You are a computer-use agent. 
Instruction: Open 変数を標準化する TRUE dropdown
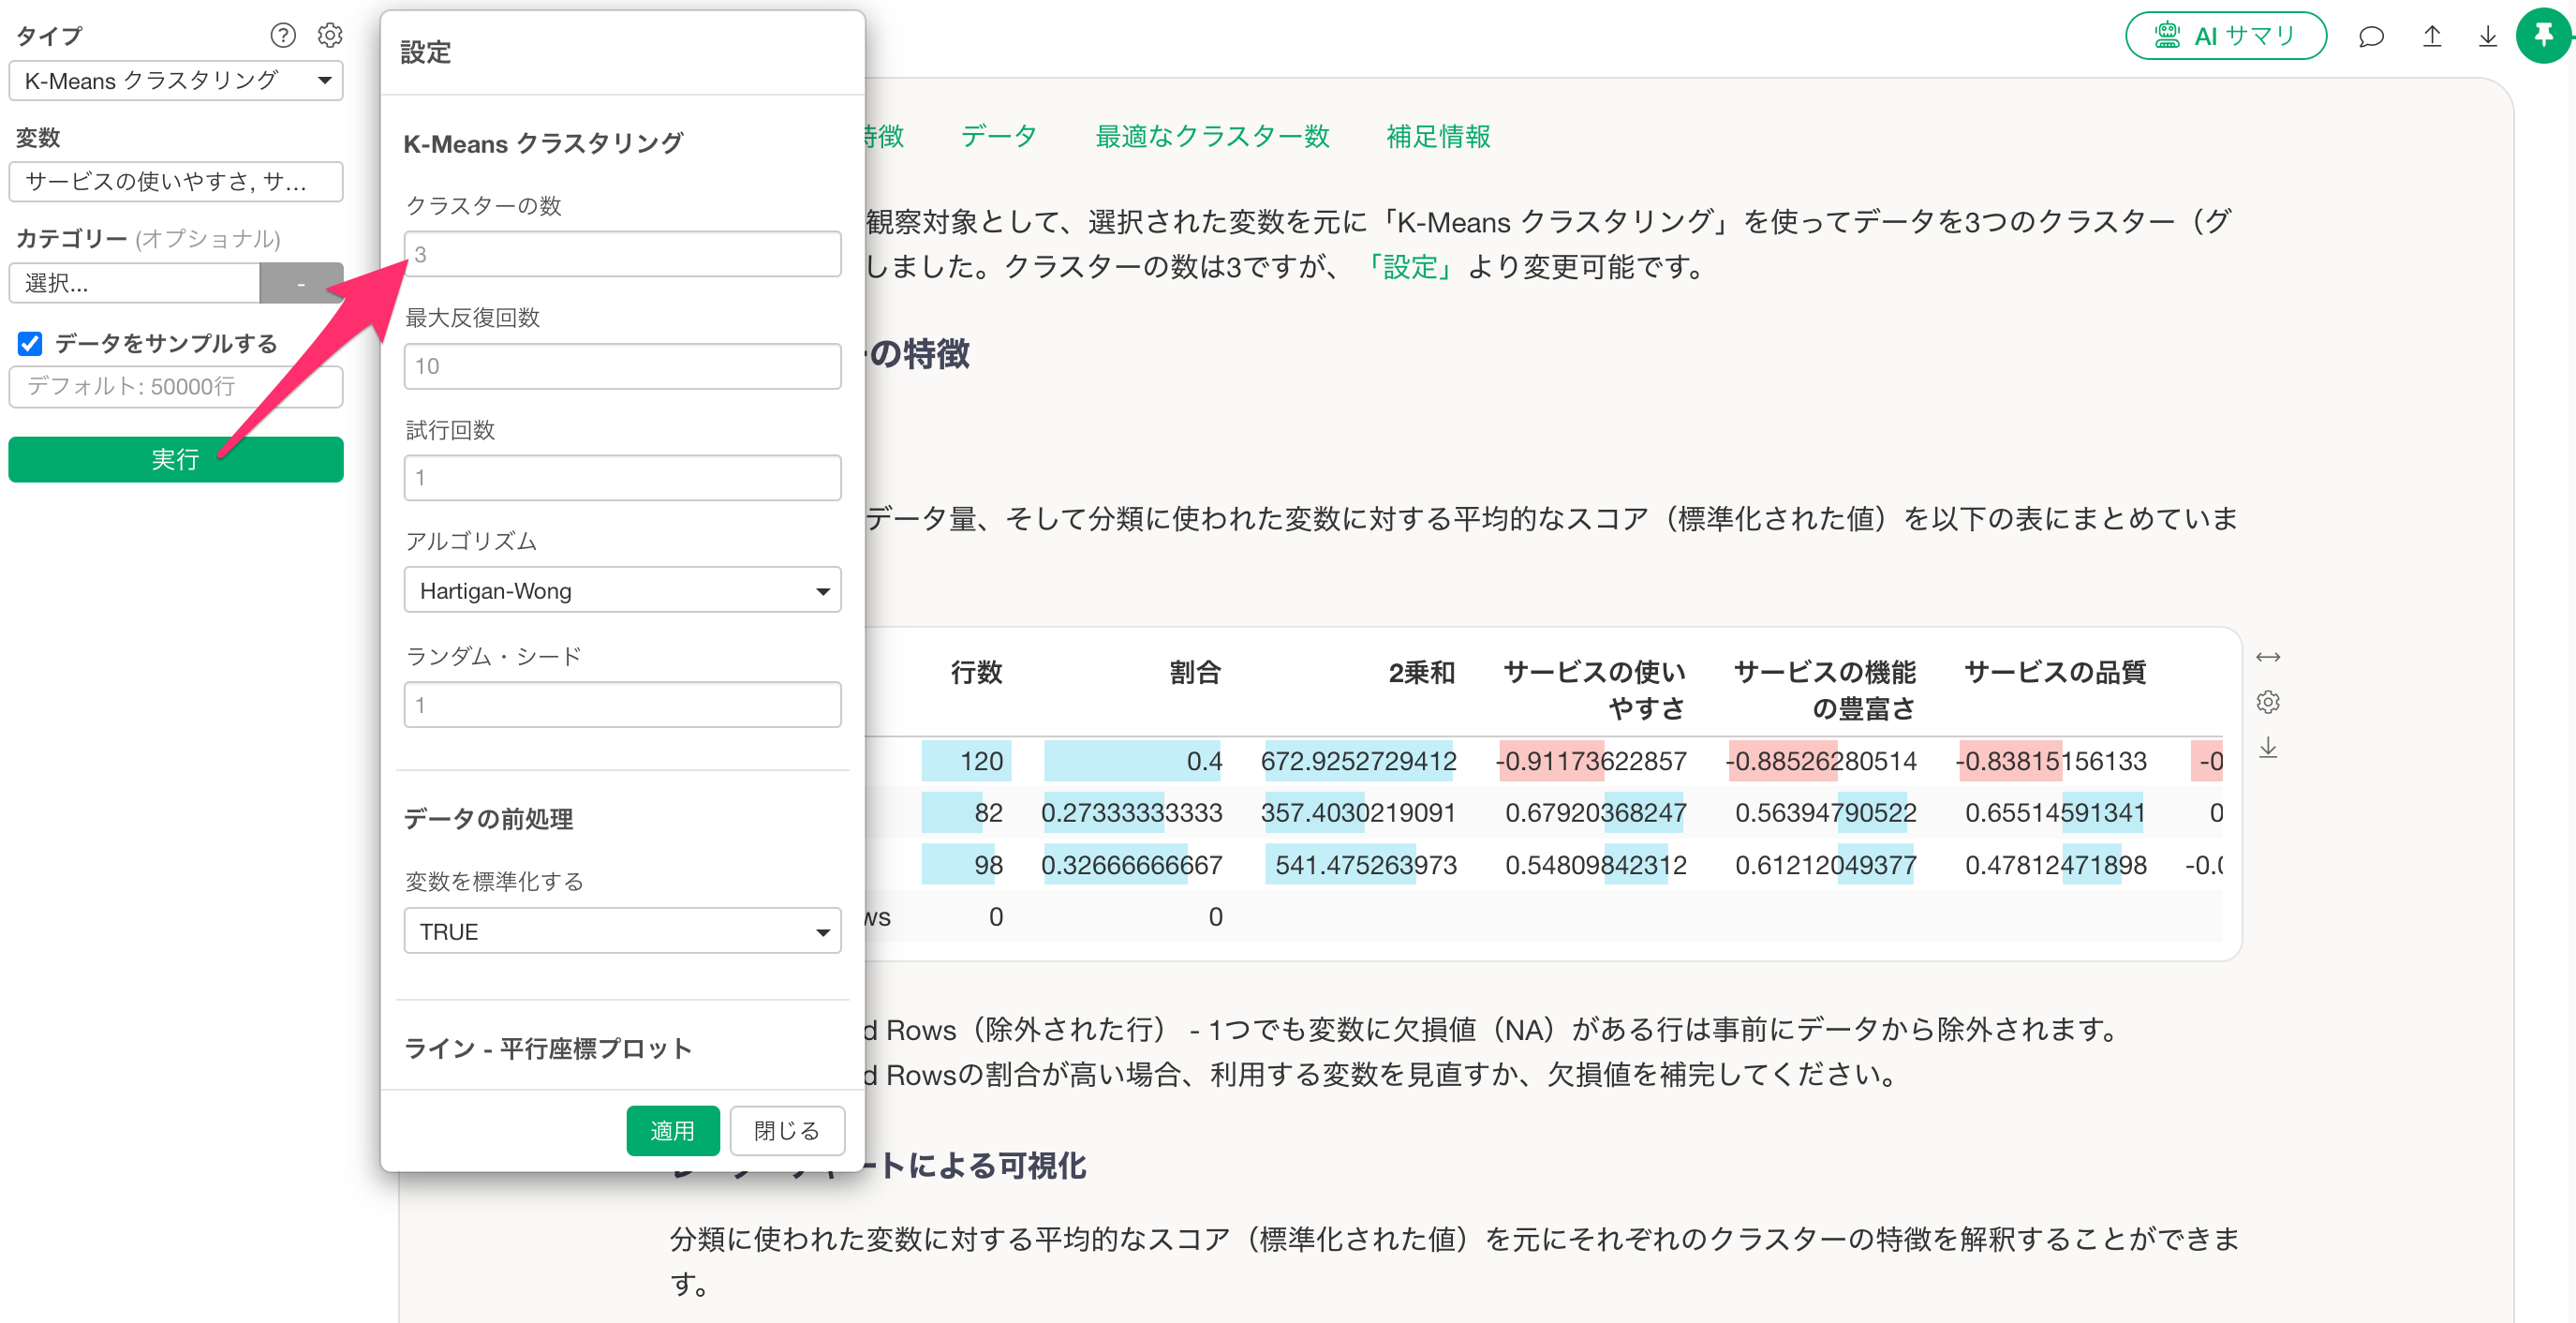pyautogui.click(x=622, y=932)
